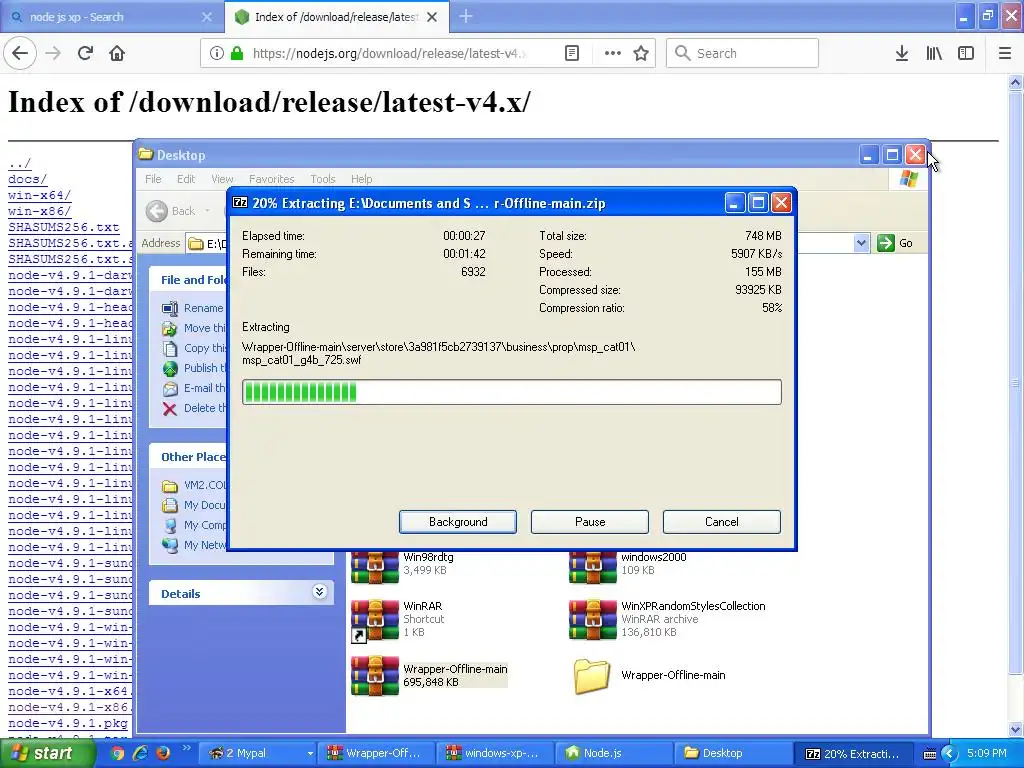Go up via the ../ parent link
Image resolution: width=1024 pixels, height=768 pixels.
pyautogui.click(x=20, y=163)
